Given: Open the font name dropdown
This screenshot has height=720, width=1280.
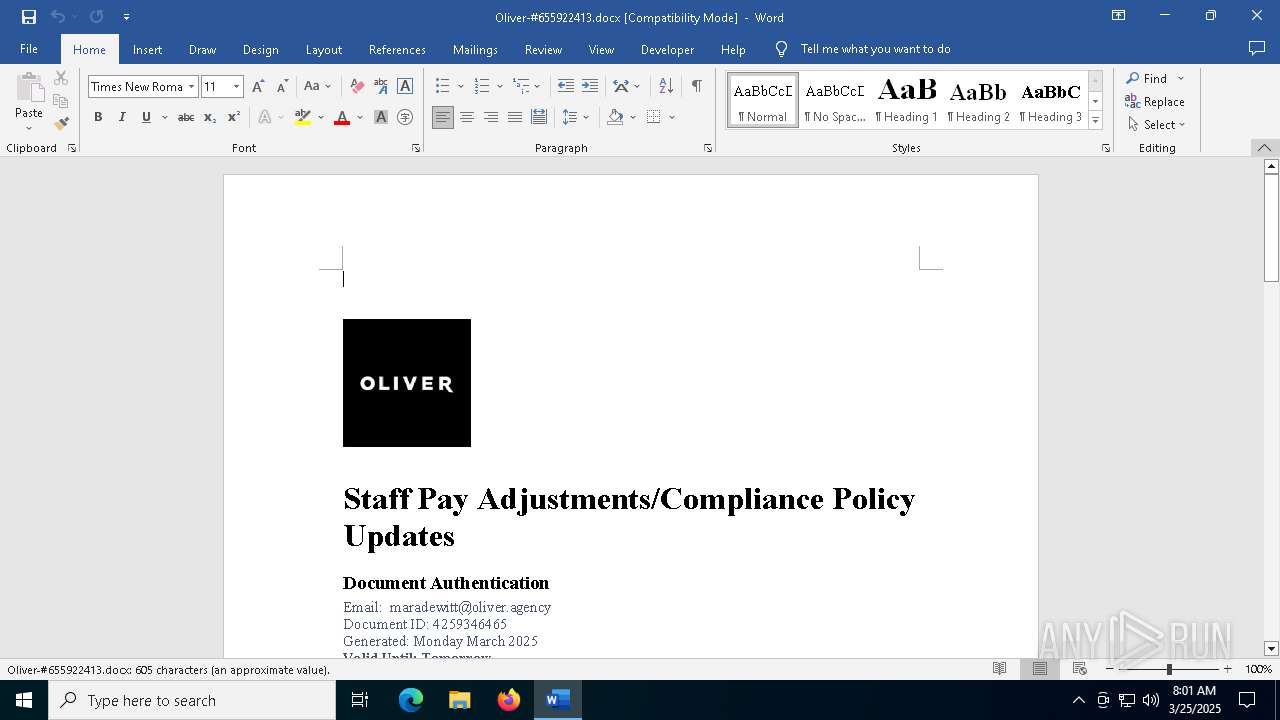Looking at the screenshot, I should click(x=191, y=87).
